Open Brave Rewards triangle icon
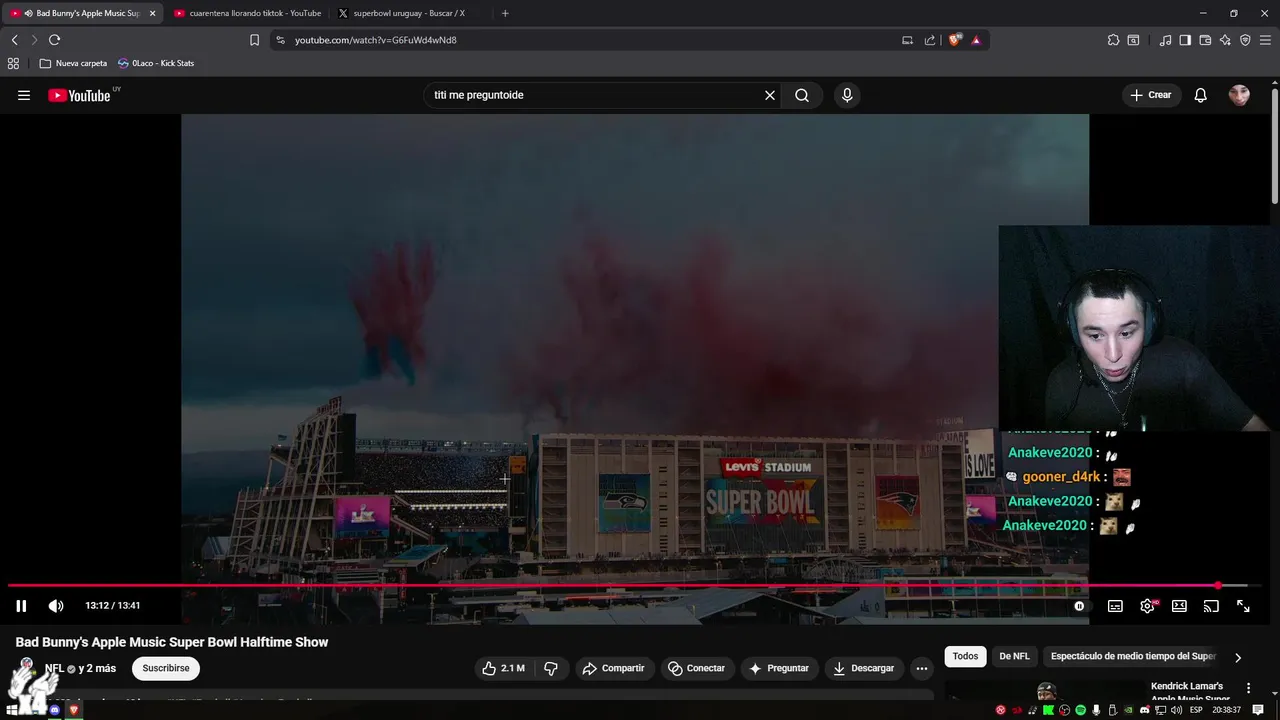Screen dimensions: 1280x720 coord(976,40)
